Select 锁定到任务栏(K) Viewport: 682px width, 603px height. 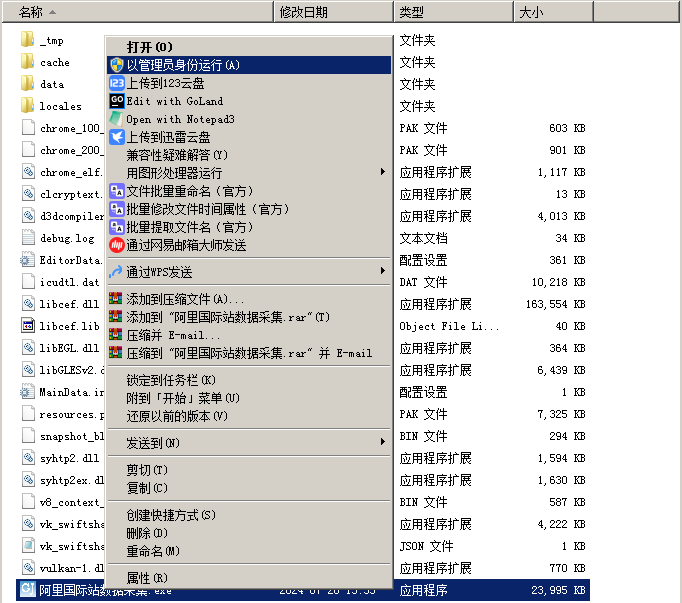click(x=249, y=380)
